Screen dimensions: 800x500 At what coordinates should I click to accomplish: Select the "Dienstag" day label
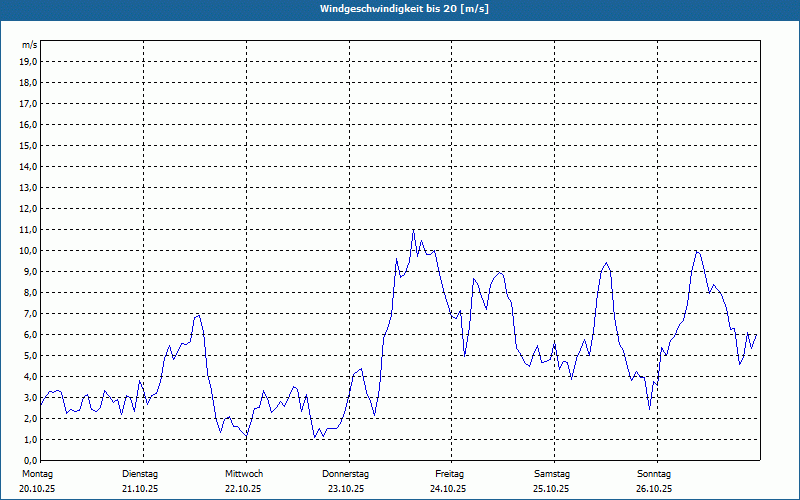[140, 473]
